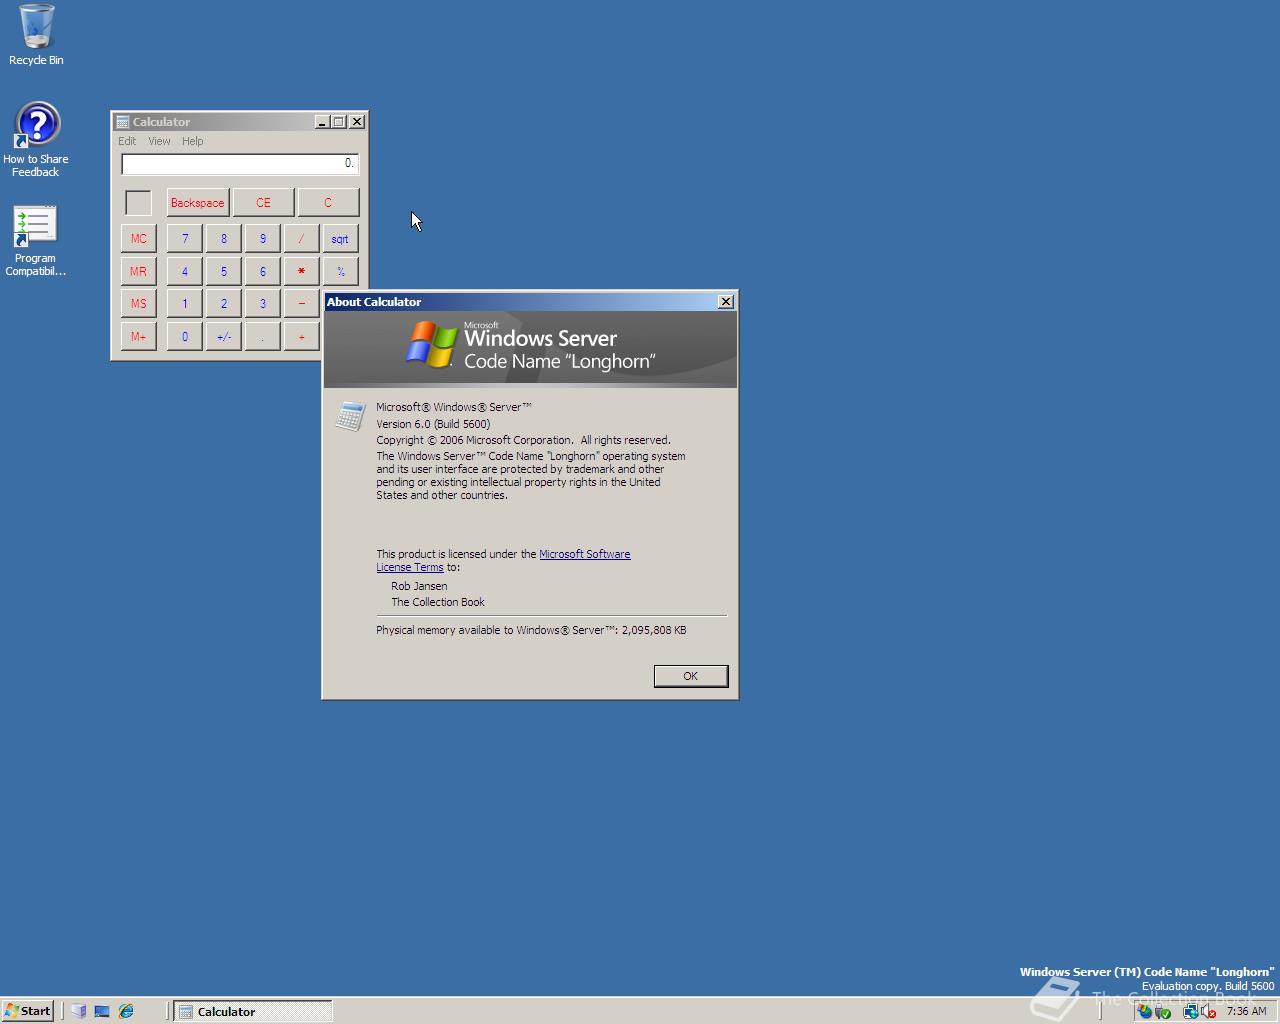Viewport: 1280px width, 1024px height.
Task: Click calculator icon in About dialog
Action: coord(349,416)
